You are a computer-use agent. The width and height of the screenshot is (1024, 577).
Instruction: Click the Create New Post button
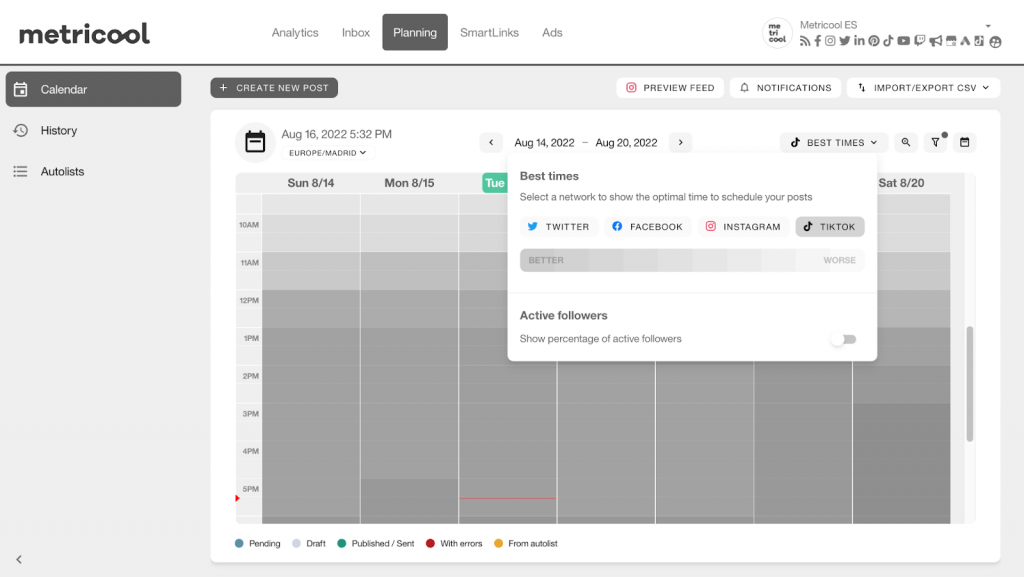(x=274, y=87)
